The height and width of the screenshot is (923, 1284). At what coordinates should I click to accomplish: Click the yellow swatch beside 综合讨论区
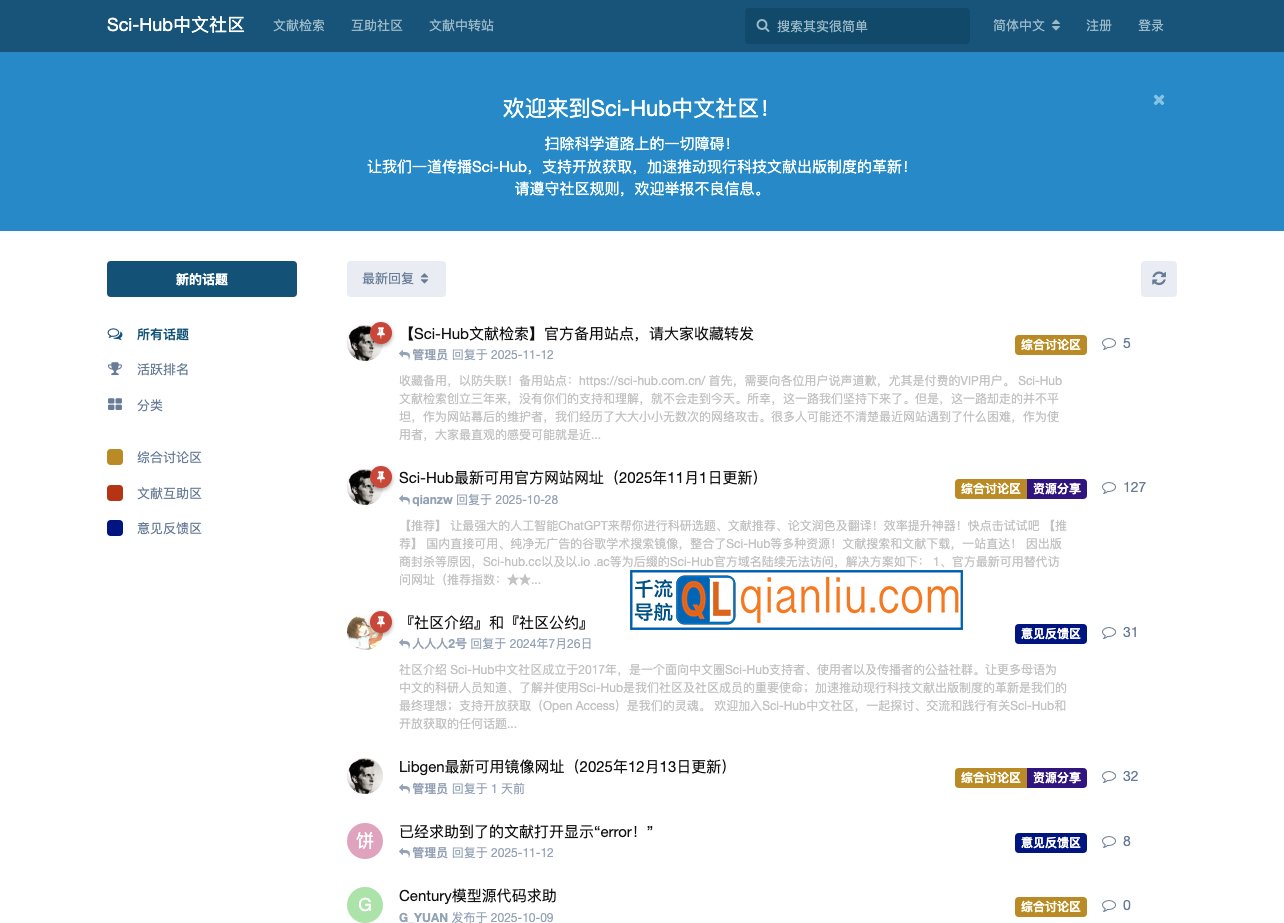(115, 456)
